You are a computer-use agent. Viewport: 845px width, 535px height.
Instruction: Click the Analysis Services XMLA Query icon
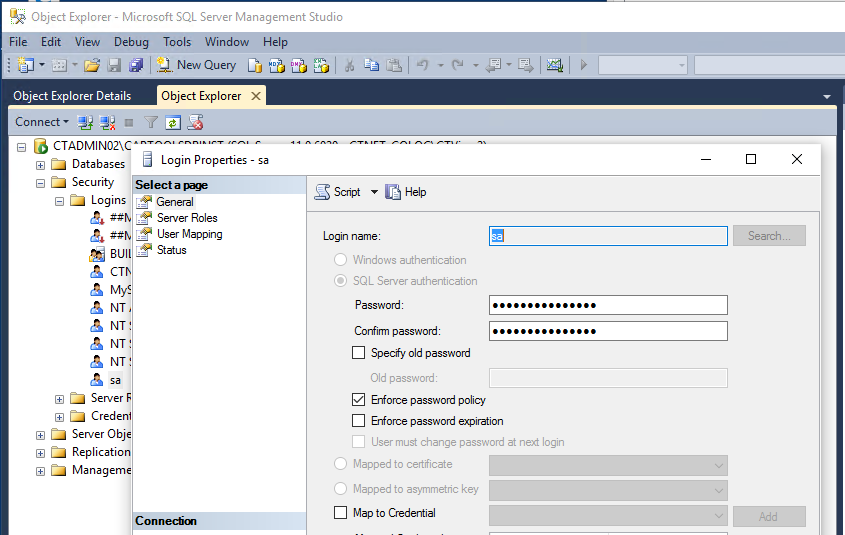coord(321,65)
